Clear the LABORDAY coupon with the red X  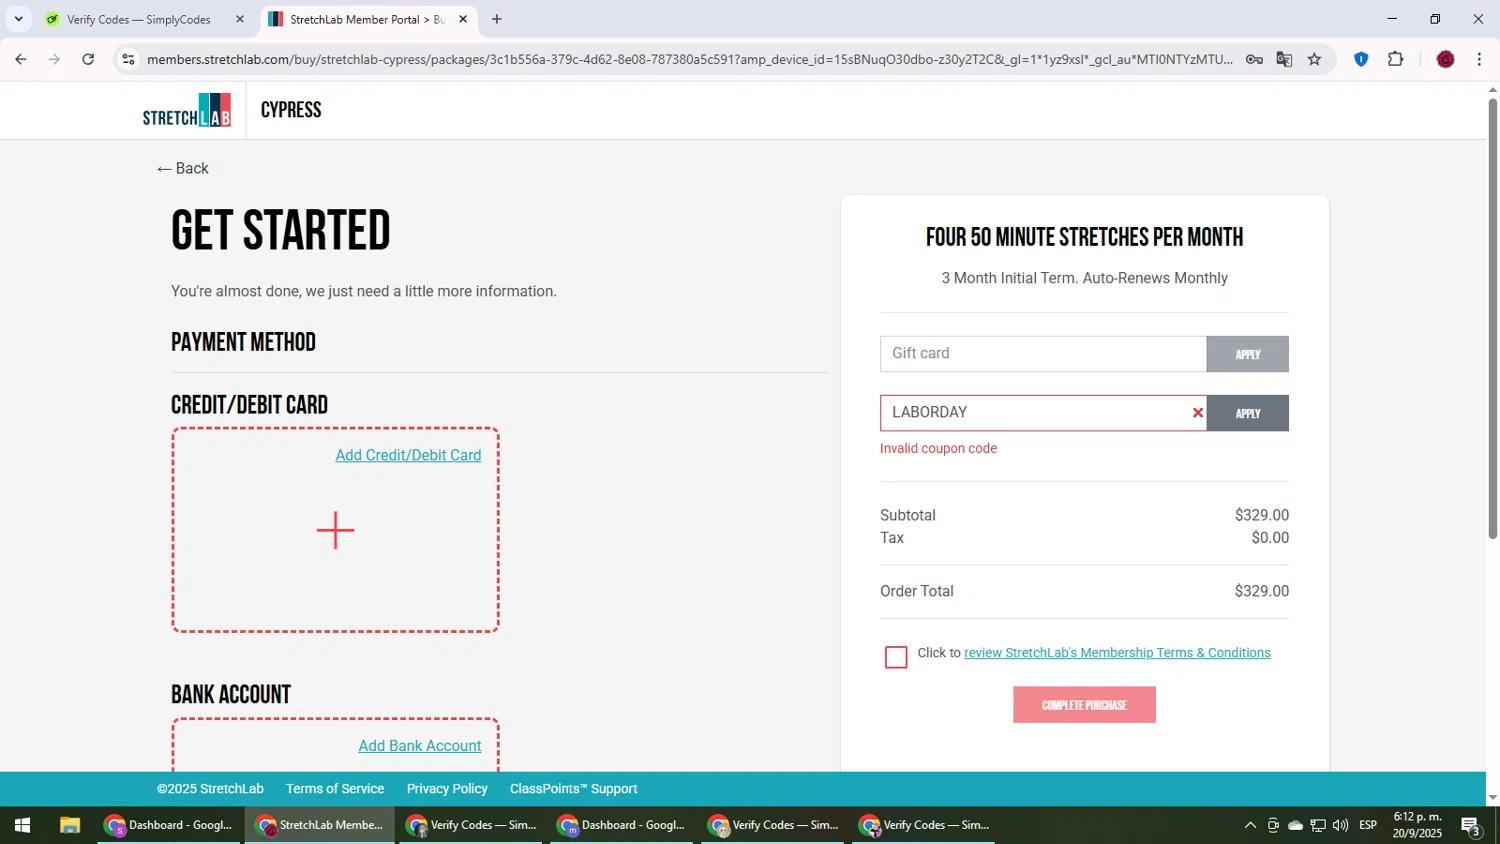coord(1197,413)
